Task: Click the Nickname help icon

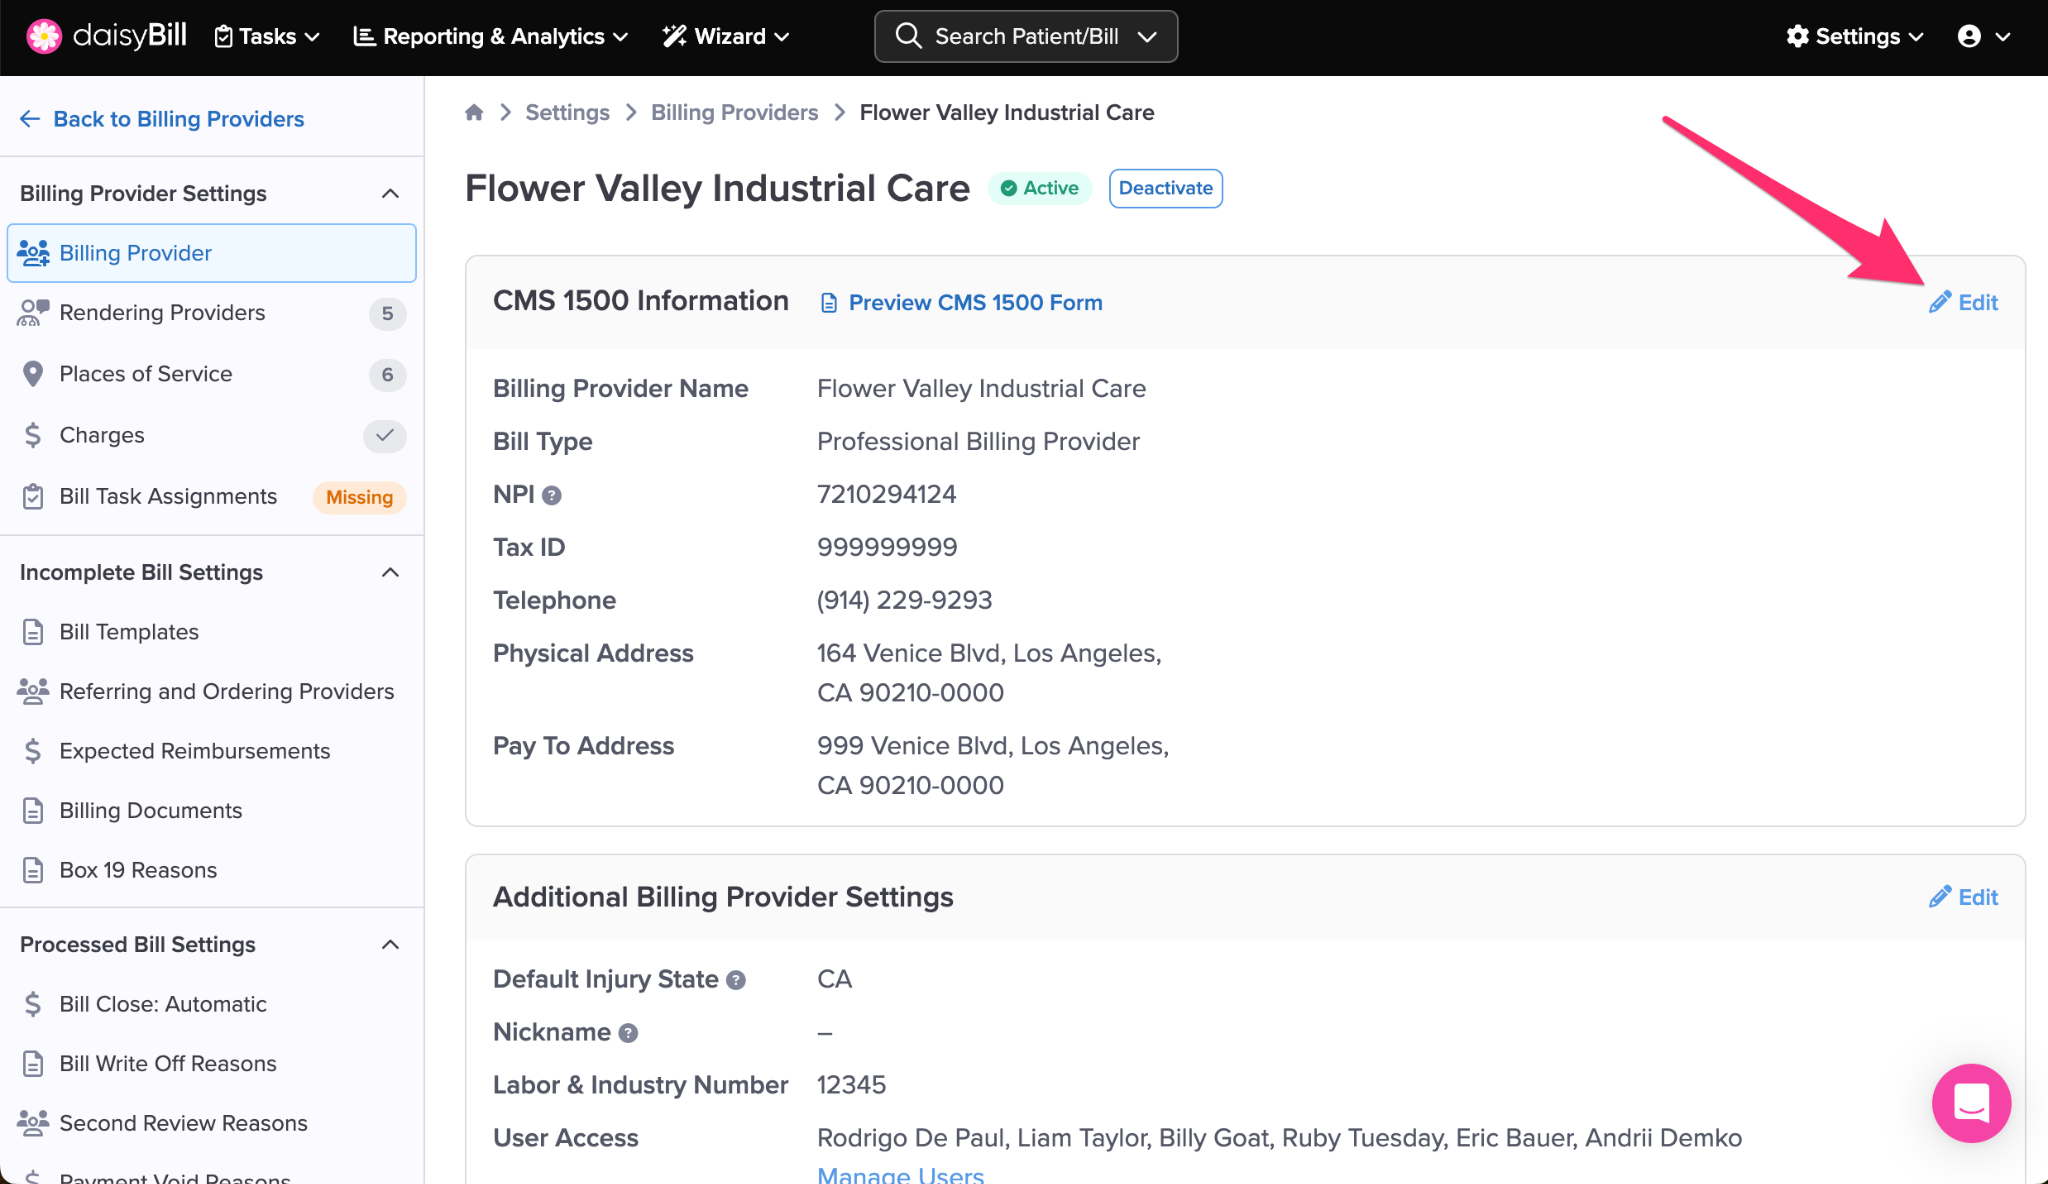Action: click(x=628, y=1033)
